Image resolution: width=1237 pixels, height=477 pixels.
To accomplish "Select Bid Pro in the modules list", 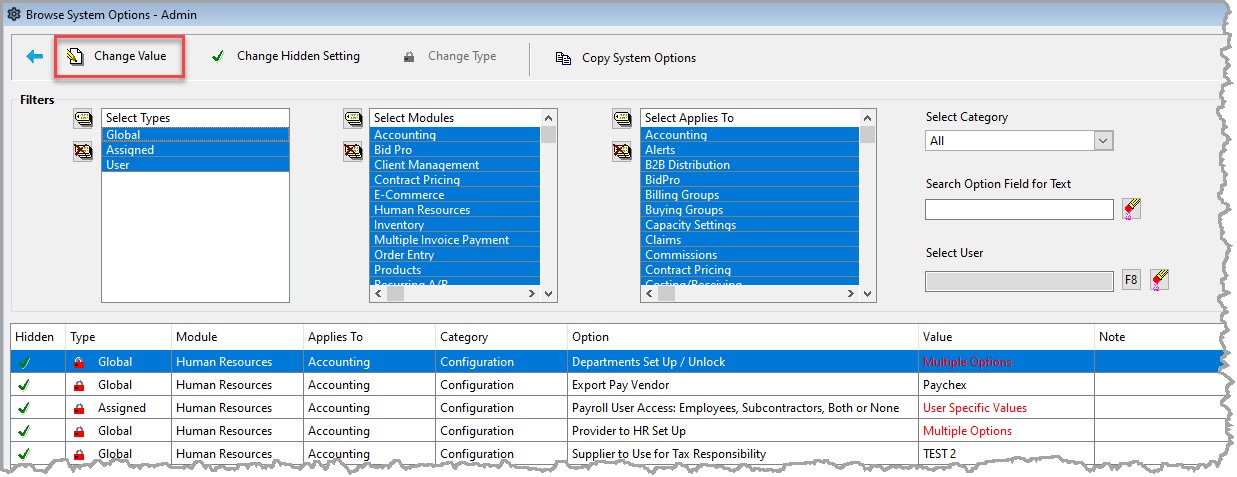I will click(455, 150).
